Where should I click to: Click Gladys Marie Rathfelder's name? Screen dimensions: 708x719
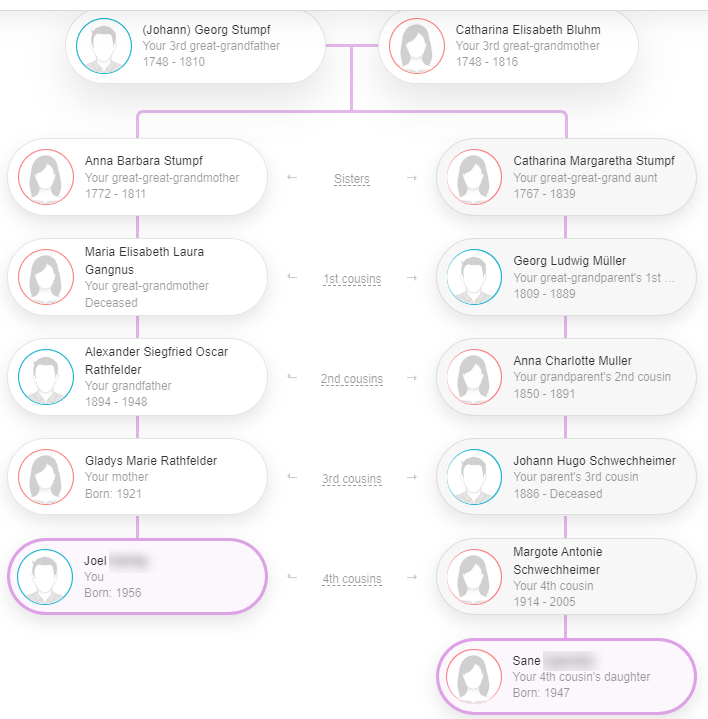(151, 460)
